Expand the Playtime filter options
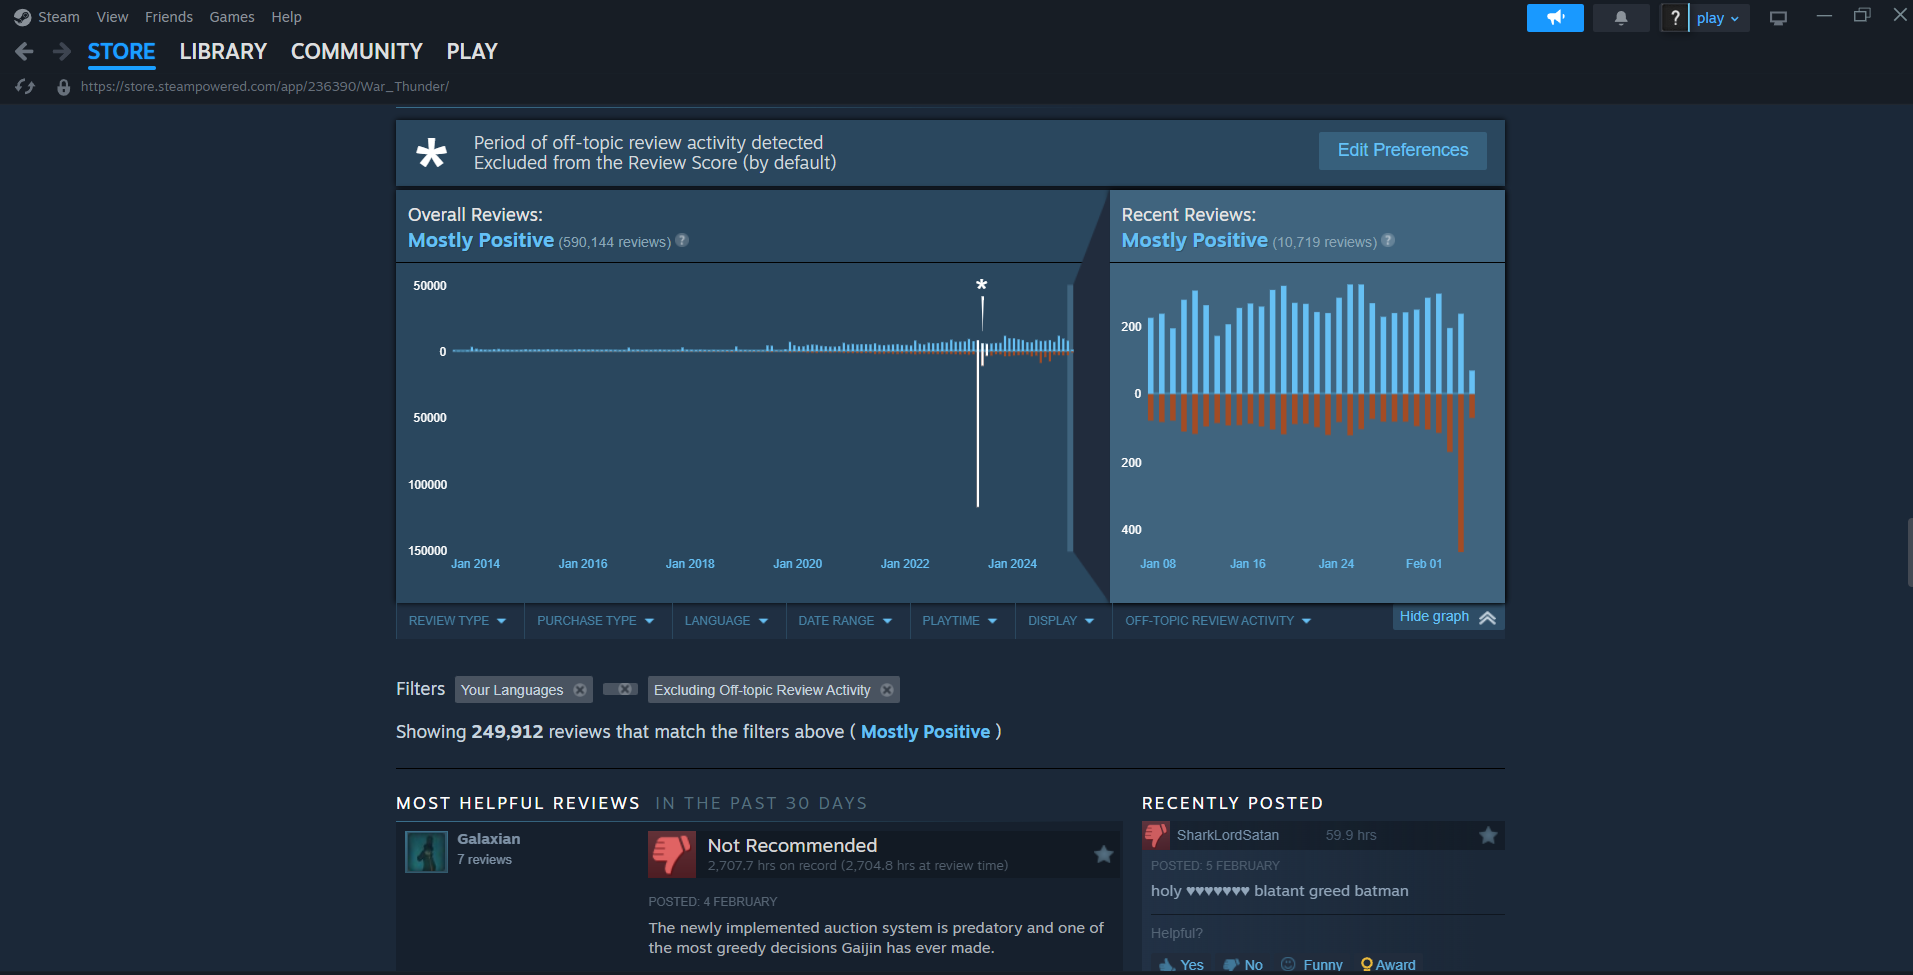1913x975 pixels. 959,620
